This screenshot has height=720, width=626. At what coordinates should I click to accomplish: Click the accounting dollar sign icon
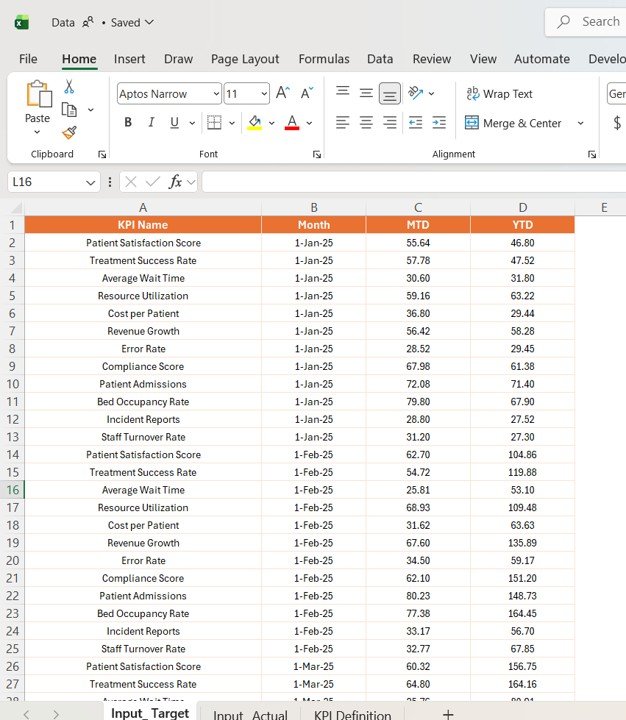tap(617, 123)
